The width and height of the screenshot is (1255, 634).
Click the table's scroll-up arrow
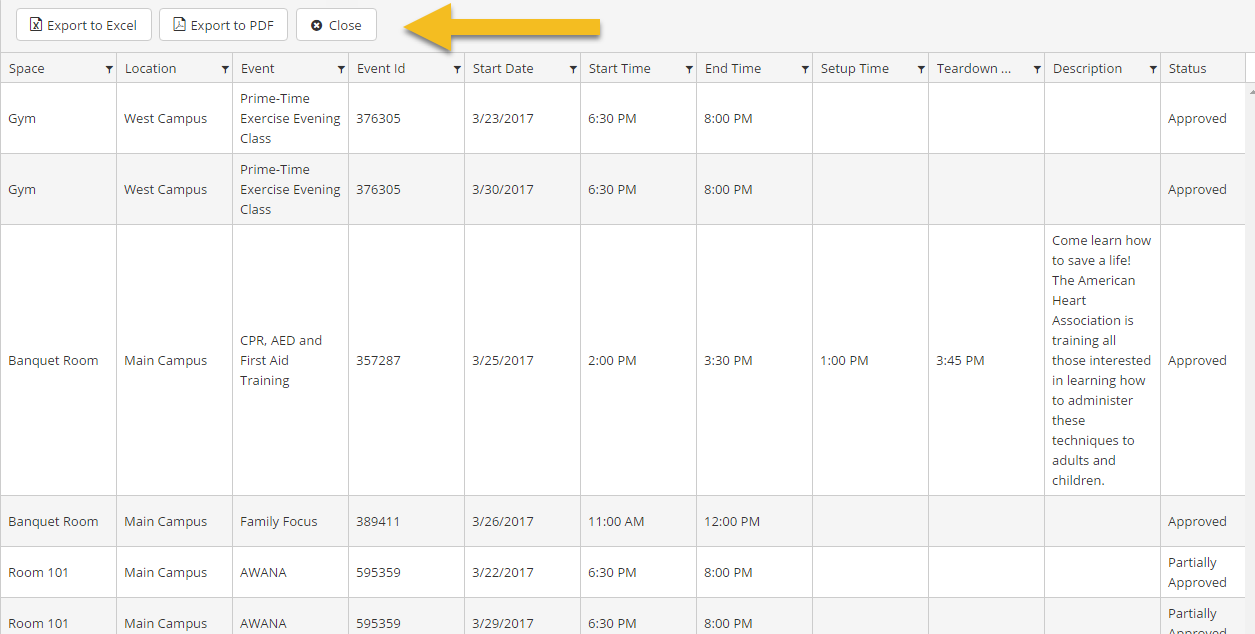click(1250, 91)
